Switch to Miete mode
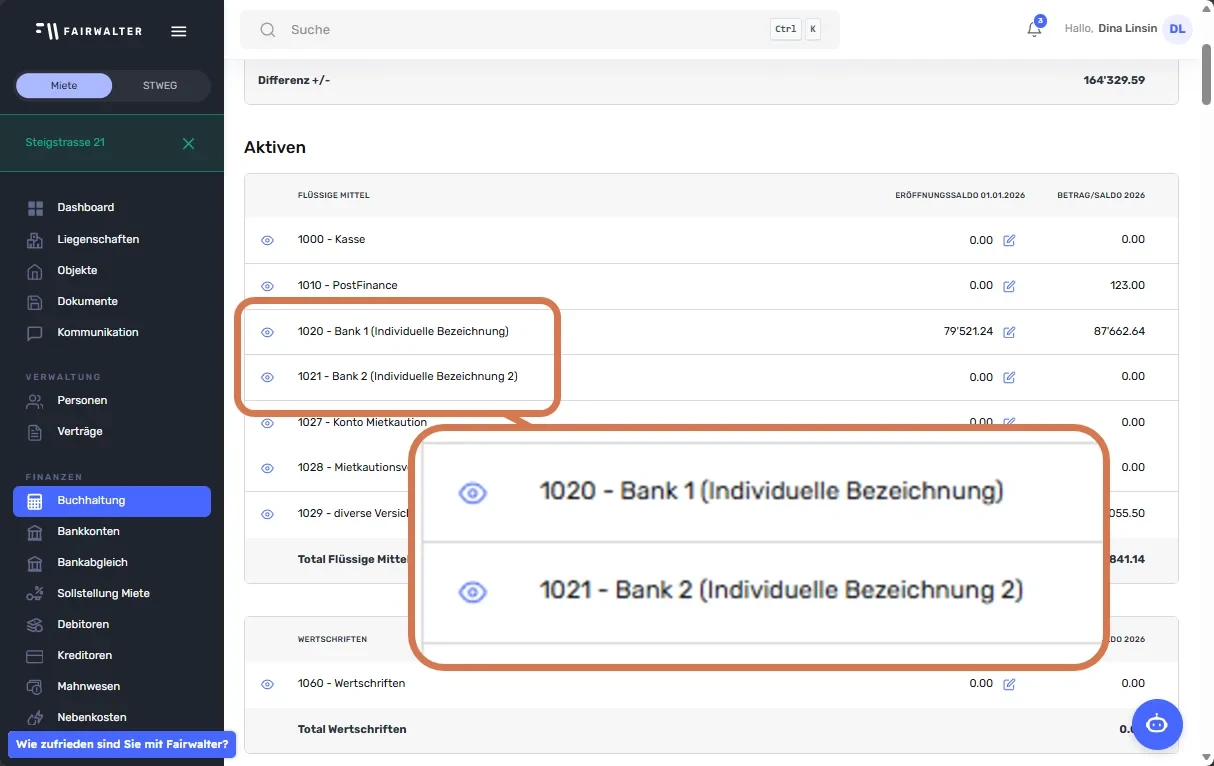 coord(64,86)
